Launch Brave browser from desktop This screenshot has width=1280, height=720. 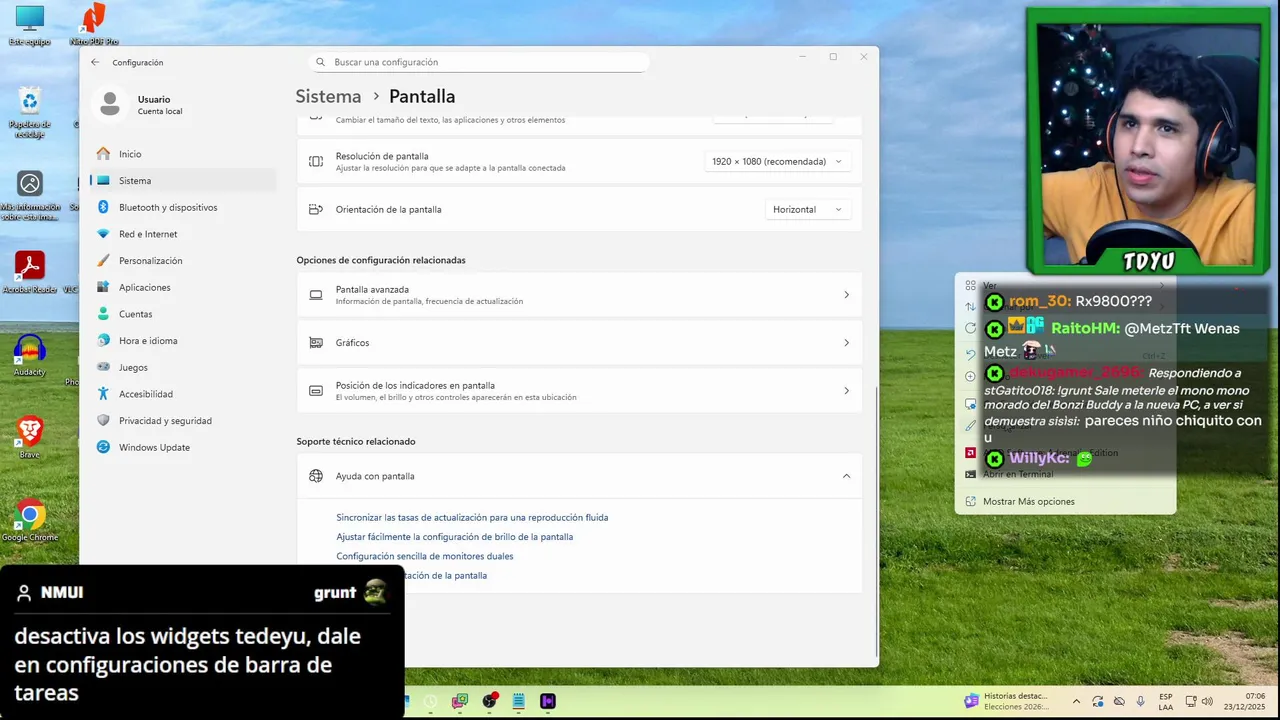coord(29,438)
